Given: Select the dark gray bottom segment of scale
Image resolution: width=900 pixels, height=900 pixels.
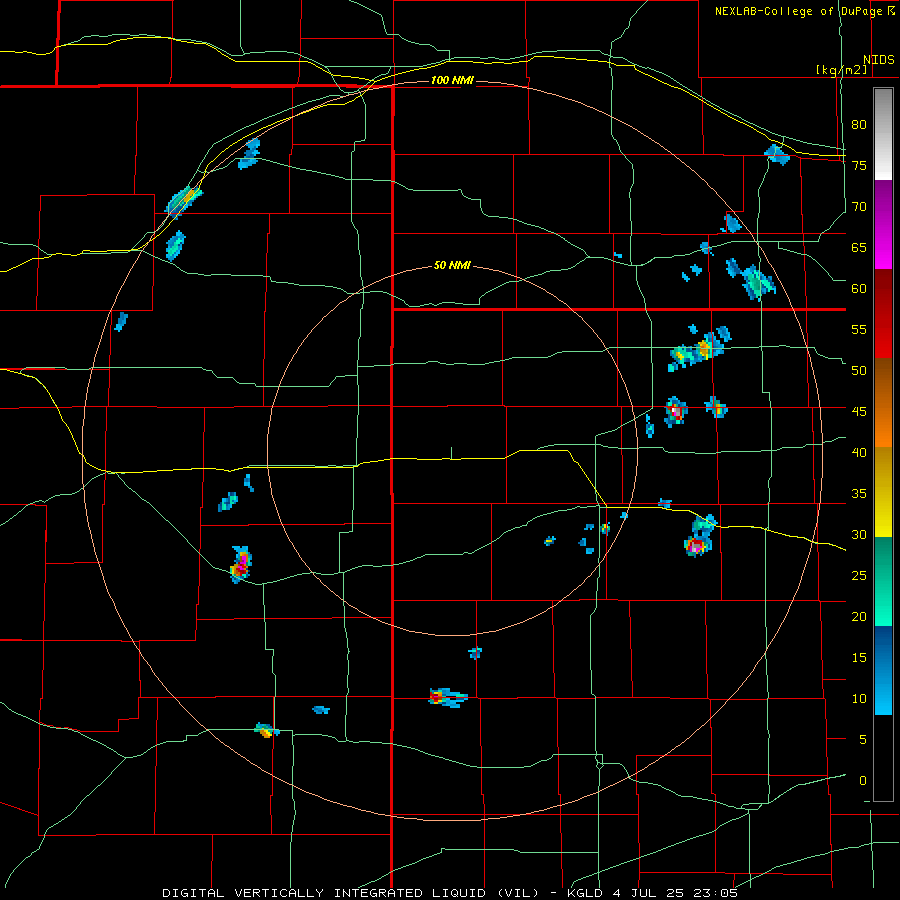Looking at the screenshot, I should pos(883,758).
